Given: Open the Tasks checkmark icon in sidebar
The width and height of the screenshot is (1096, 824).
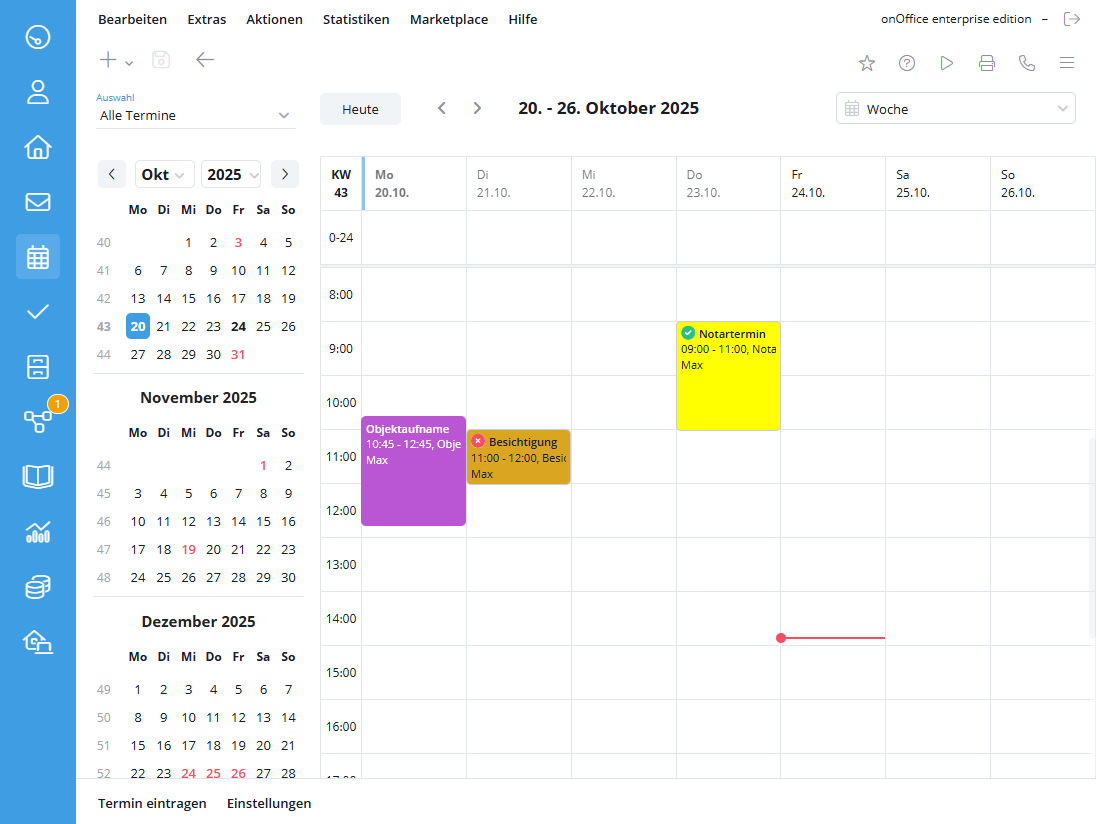Looking at the screenshot, I should [x=38, y=311].
